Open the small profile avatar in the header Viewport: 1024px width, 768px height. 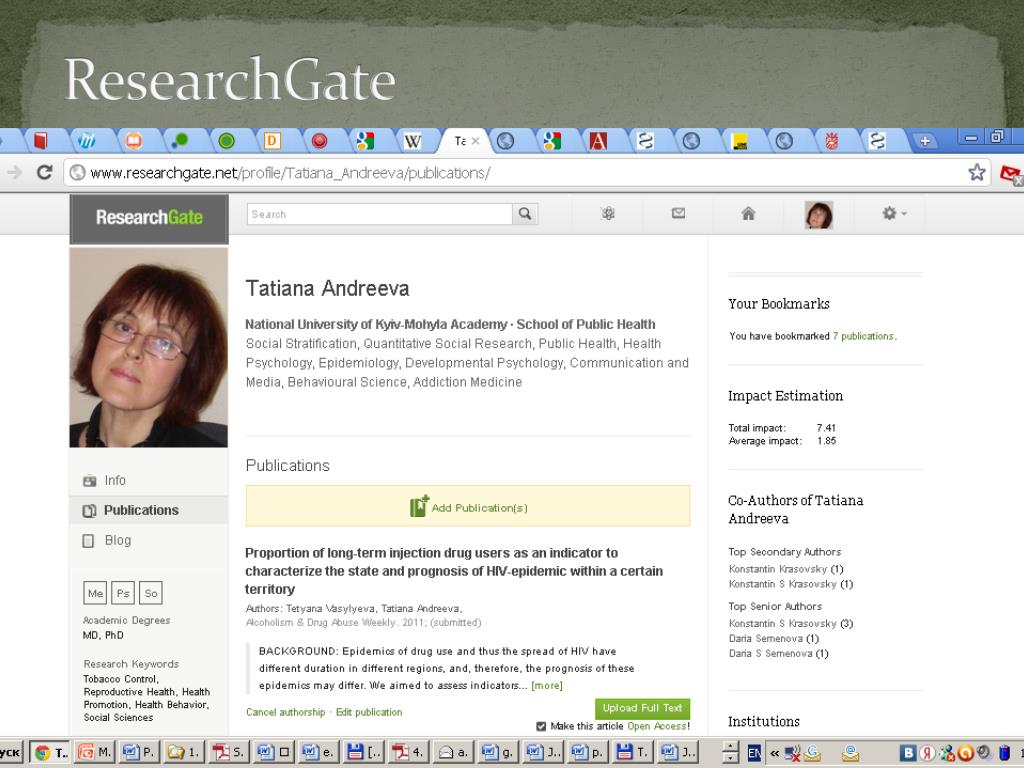[x=819, y=215]
